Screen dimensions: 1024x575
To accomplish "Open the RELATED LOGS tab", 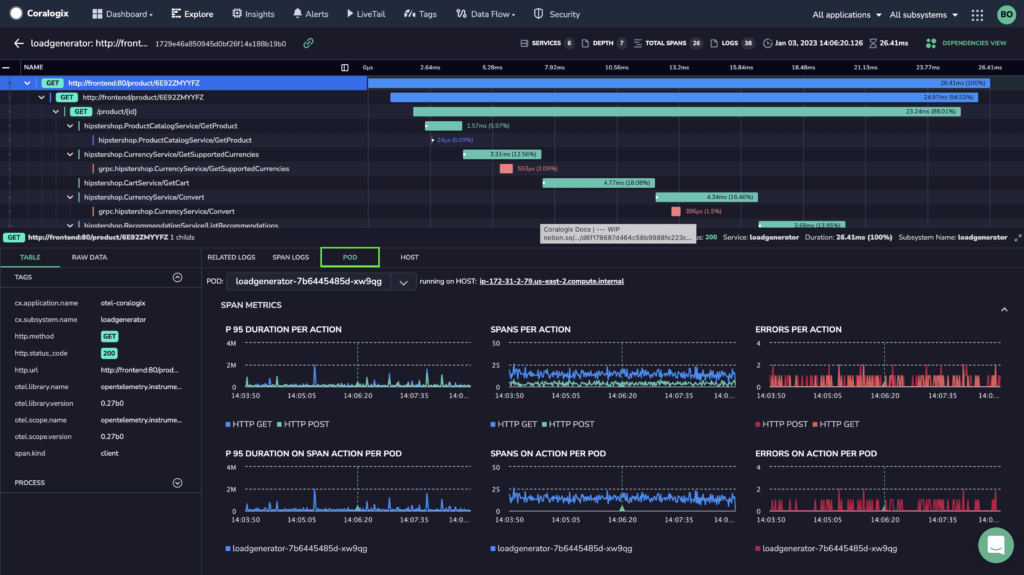I will 231,257.
